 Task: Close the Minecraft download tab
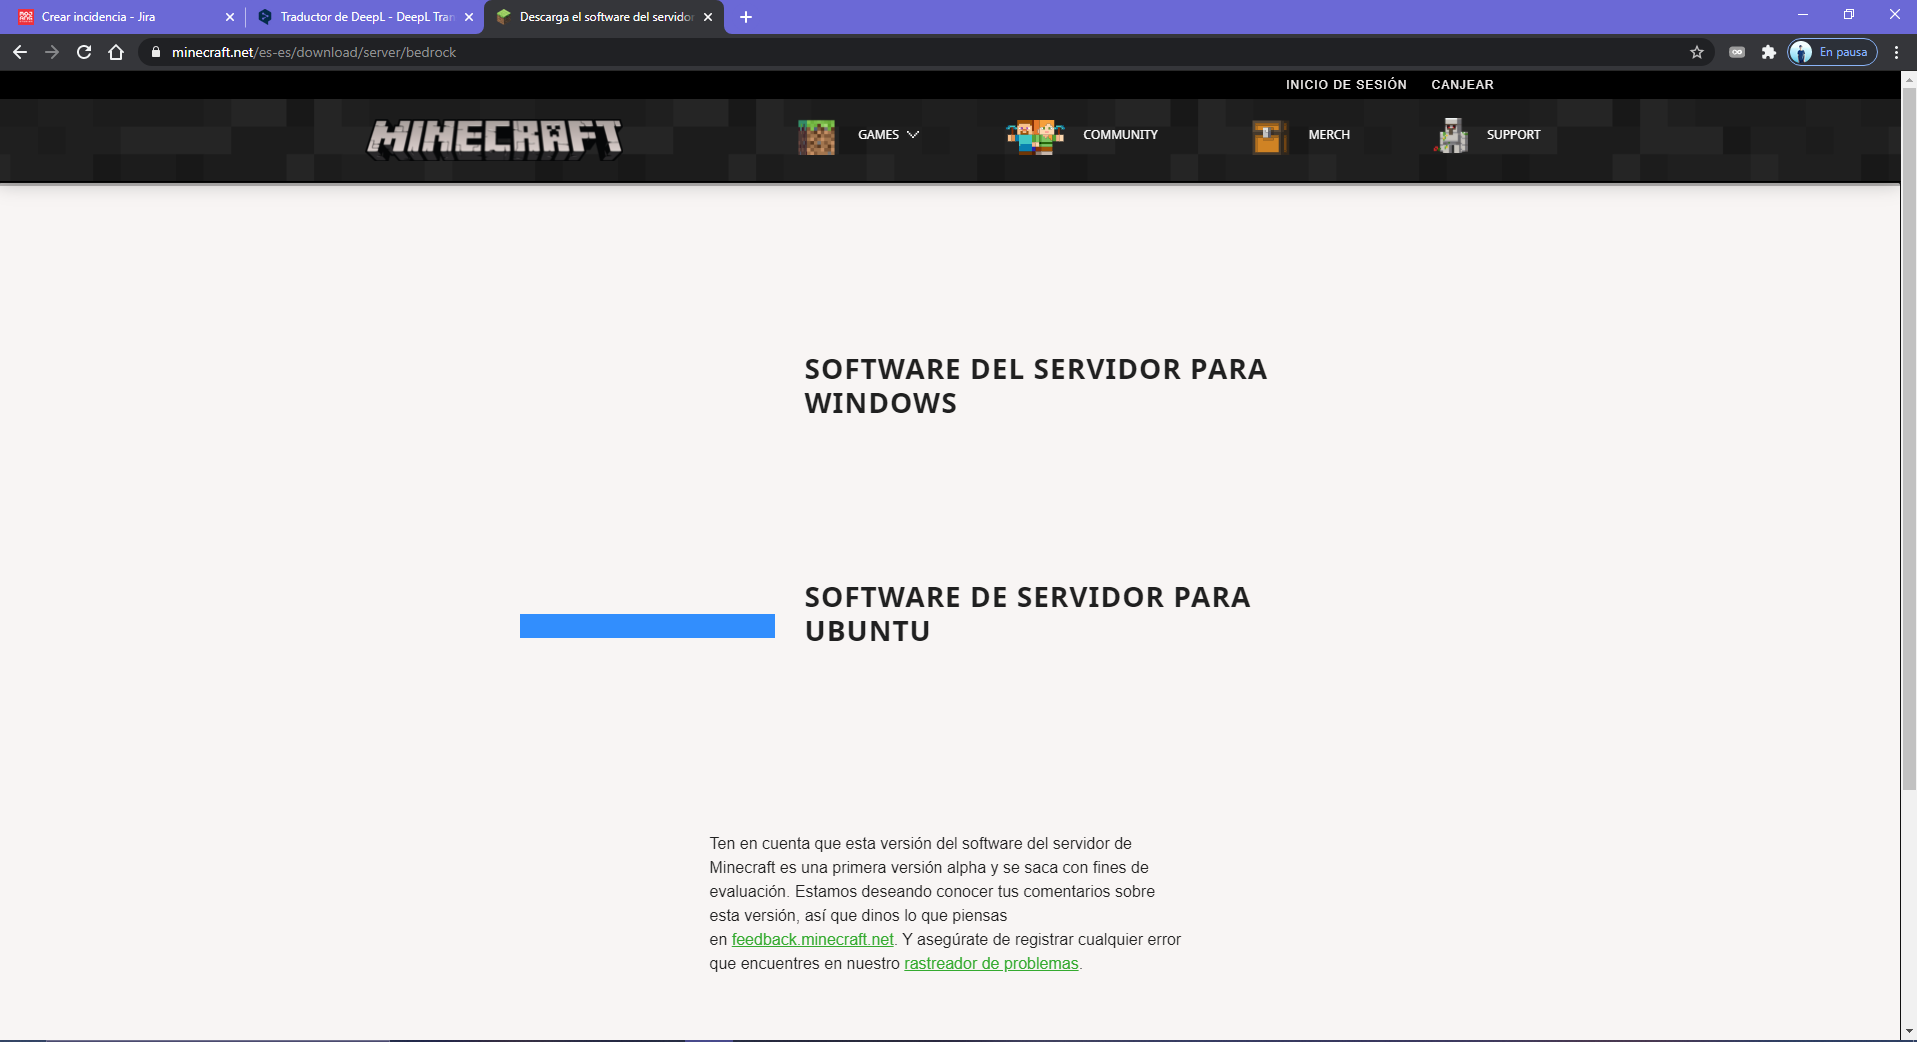click(708, 17)
